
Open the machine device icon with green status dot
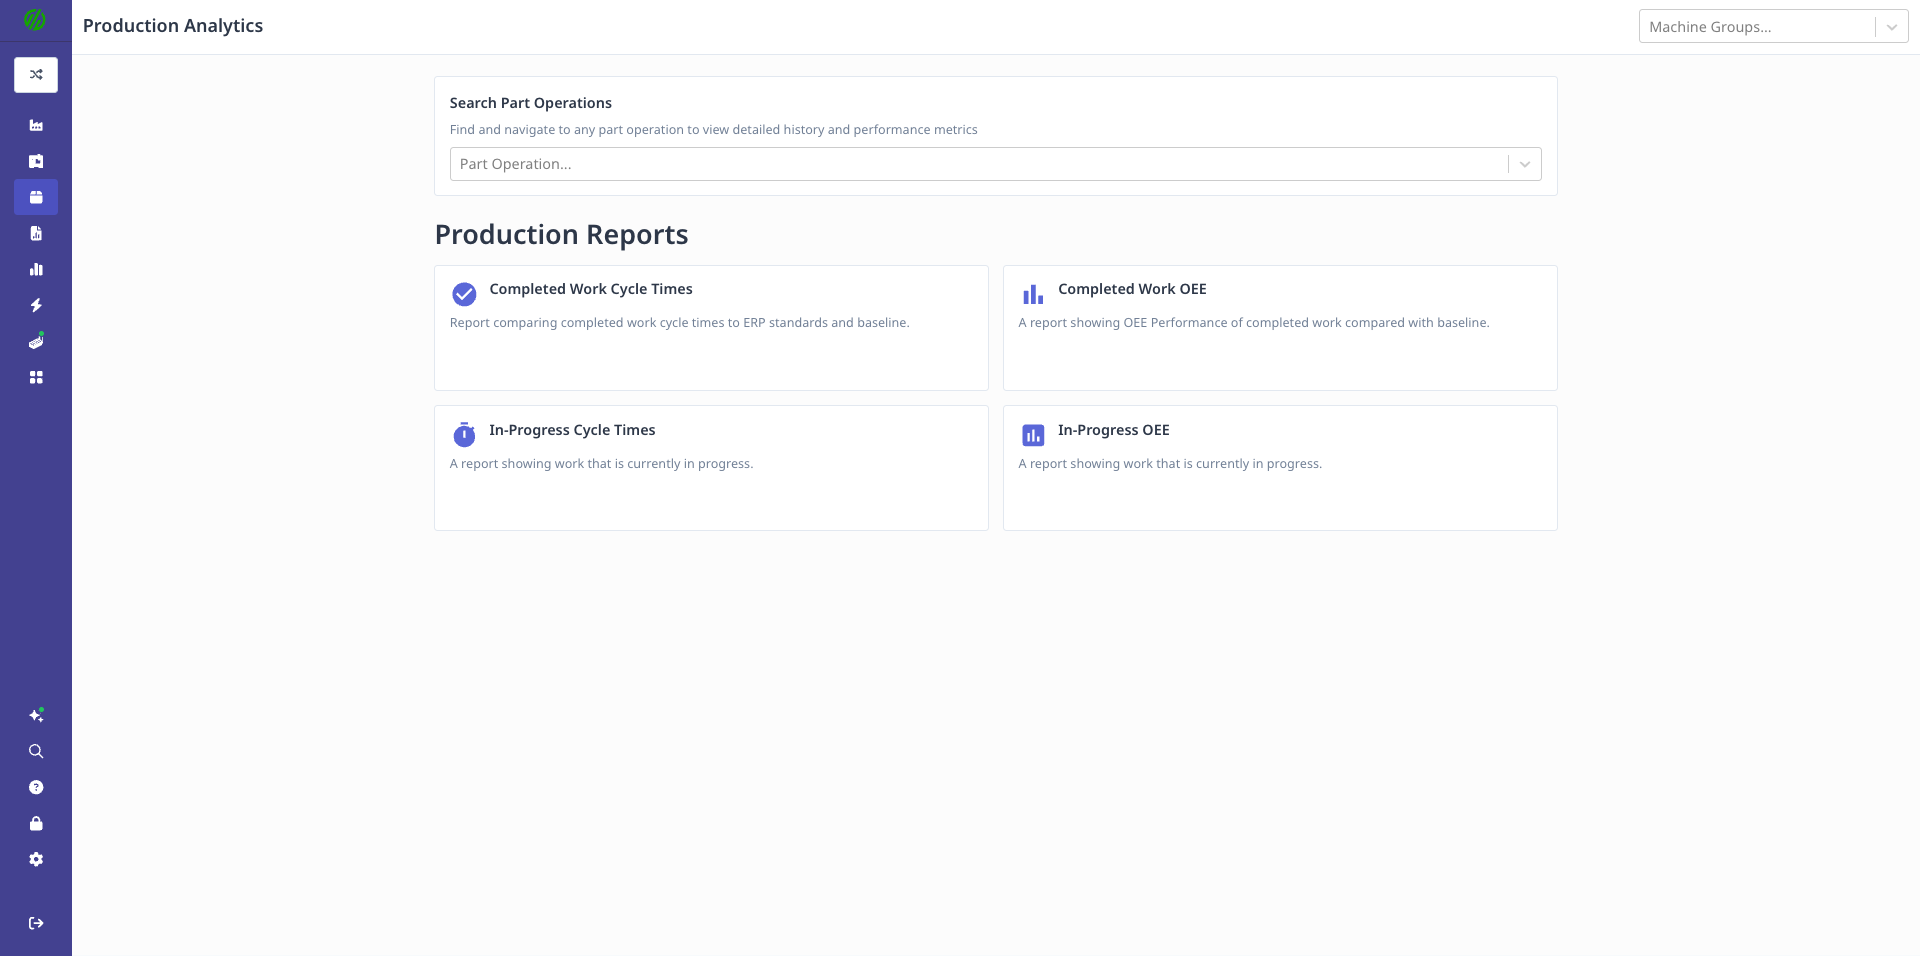coord(36,342)
